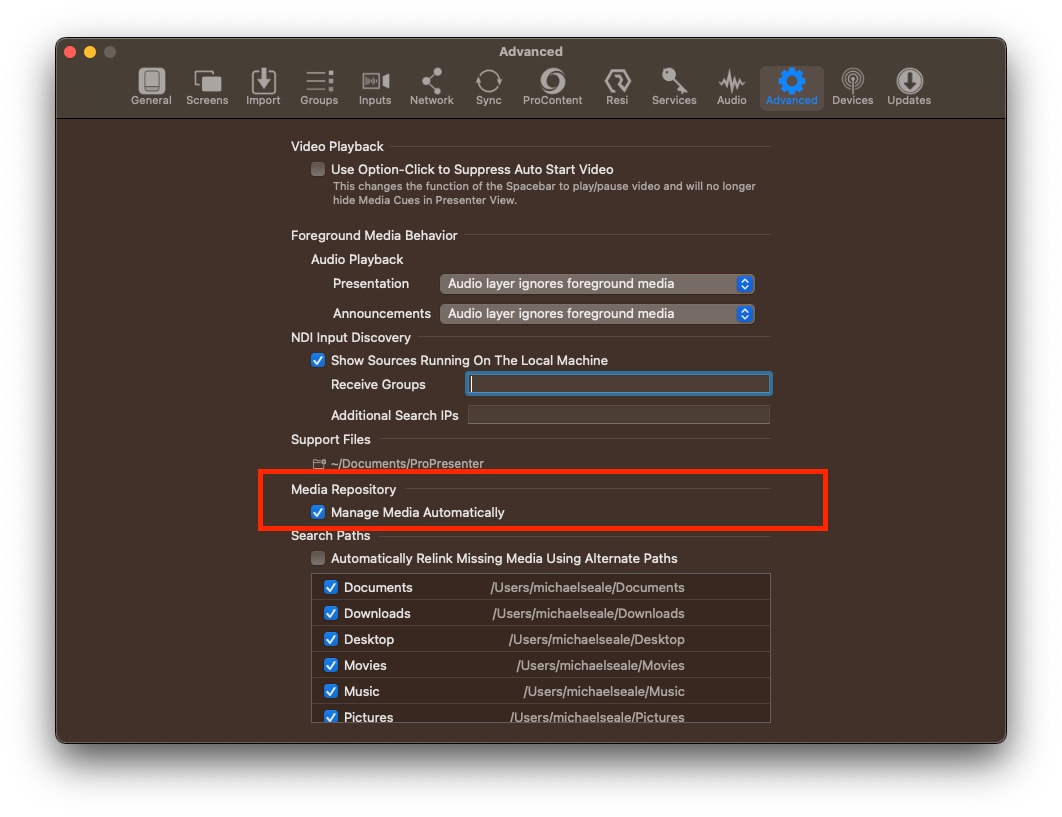Viewport: 1062px width, 817px height.
Task: Select the /Users/michaelseale/Music path text
Action: (x=603, y=691)
